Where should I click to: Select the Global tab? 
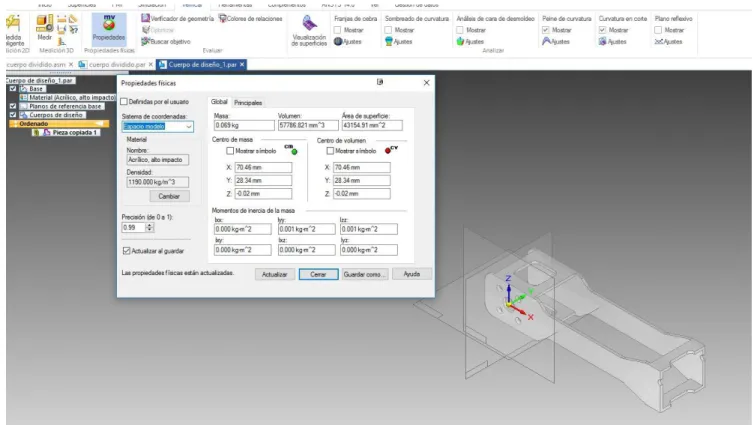click(x=219, y=102)
